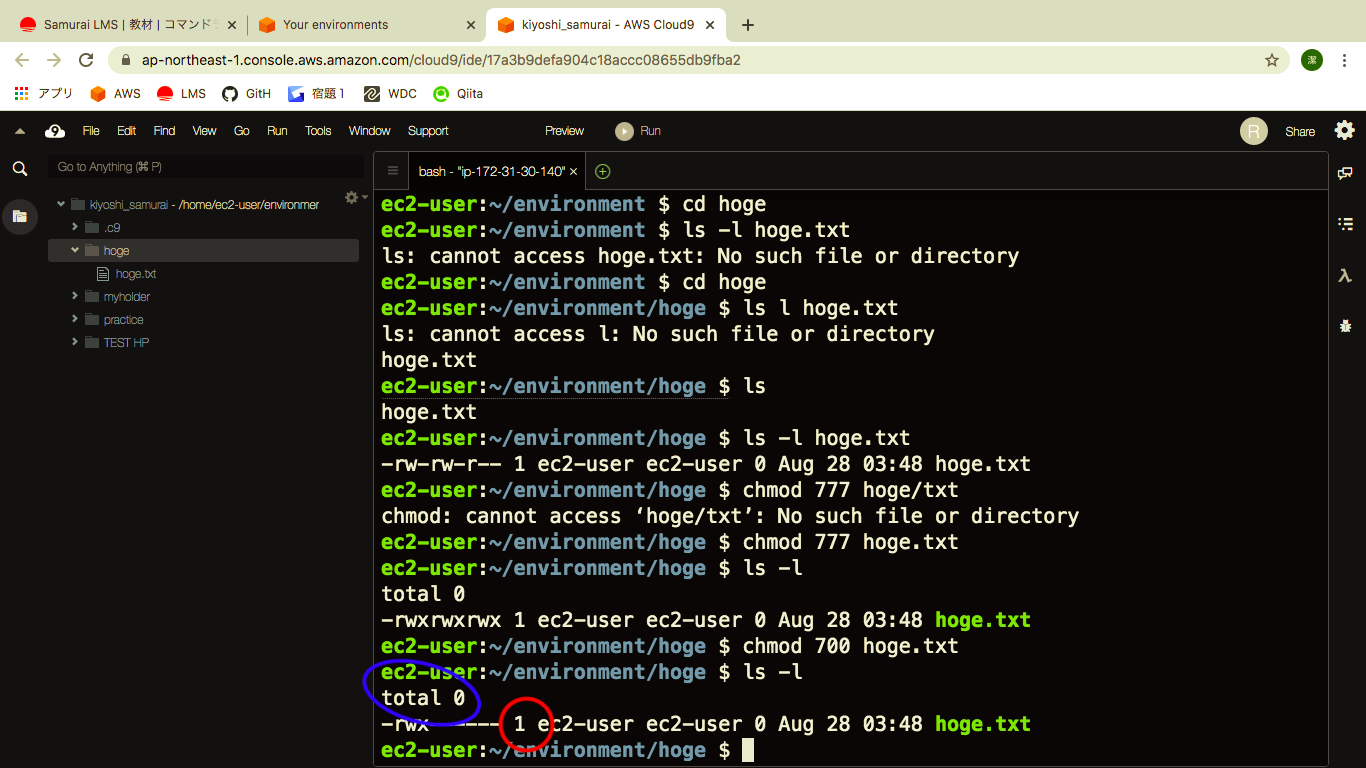This screenshot has height=768, width=1366.
Task: Expand the practice folder
Action: [x=75, y=319]
